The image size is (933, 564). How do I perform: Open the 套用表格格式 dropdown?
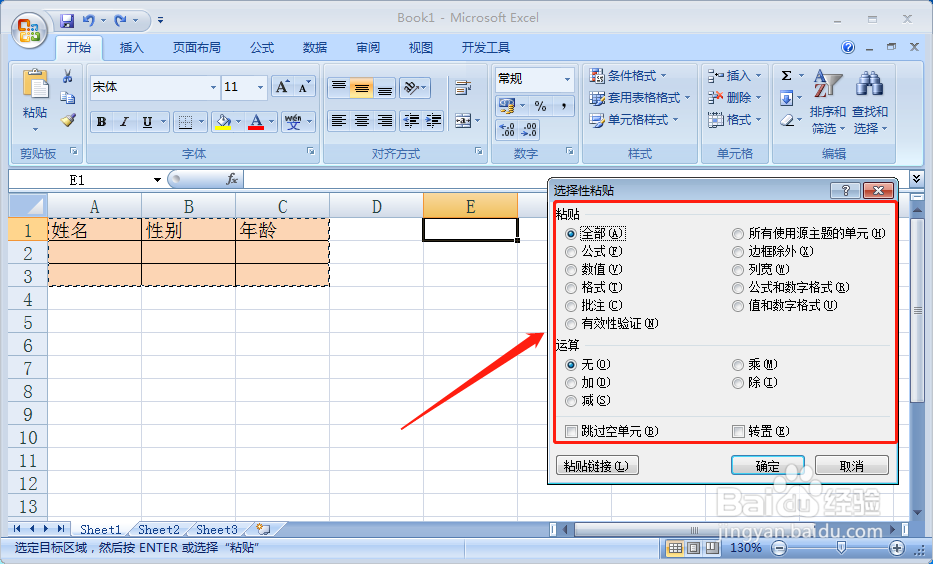pyautogui.click(x=640, y=98)
